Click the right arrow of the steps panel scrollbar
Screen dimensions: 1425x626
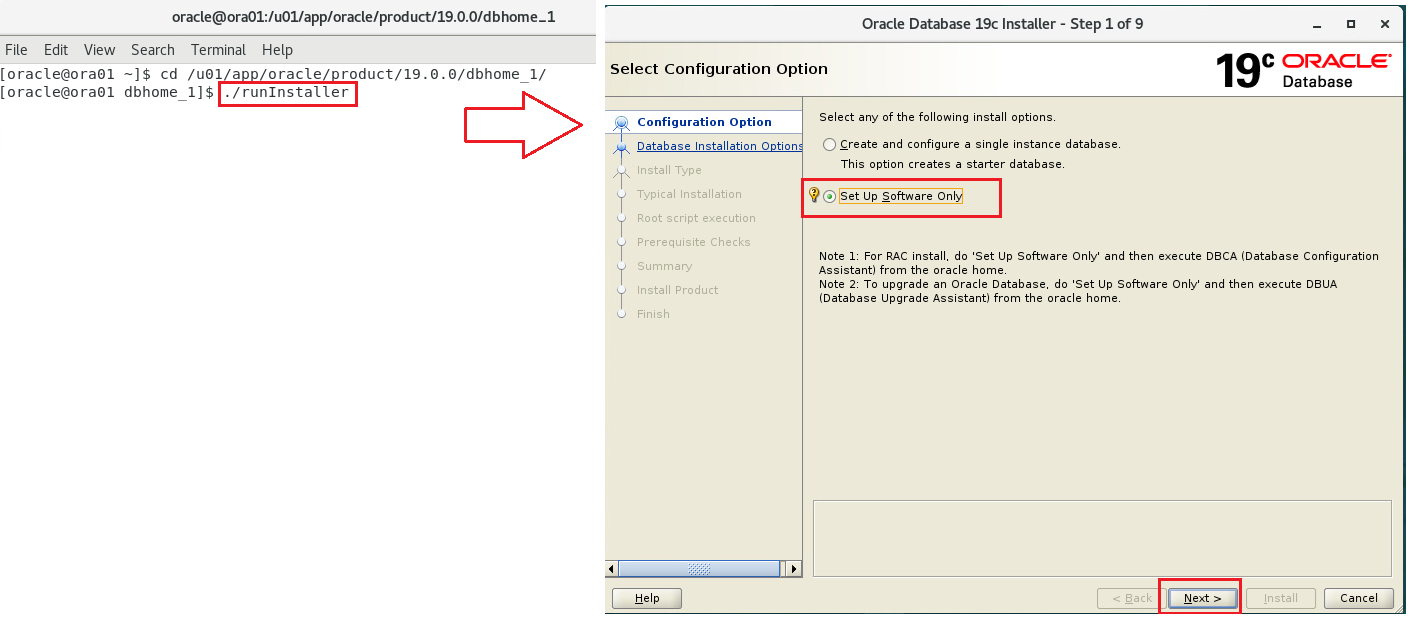(x=794, y=569)
